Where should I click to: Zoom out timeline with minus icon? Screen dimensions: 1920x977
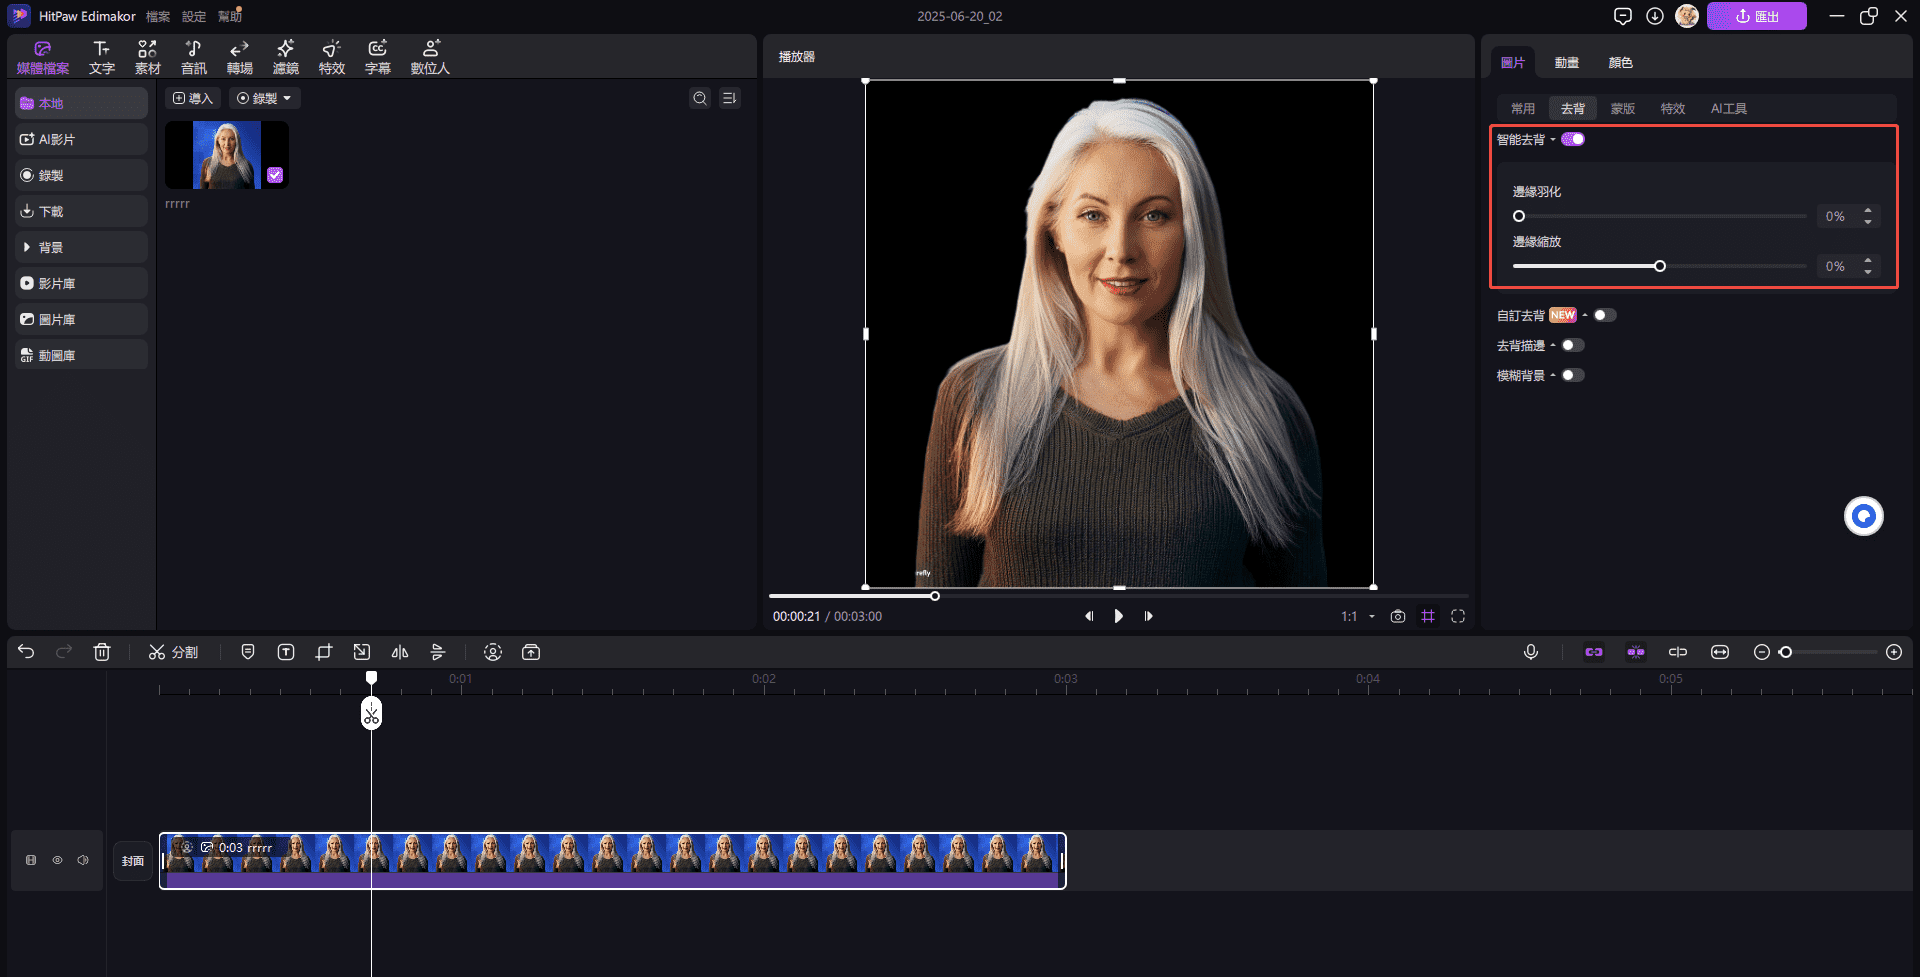tap(1762, 652)
